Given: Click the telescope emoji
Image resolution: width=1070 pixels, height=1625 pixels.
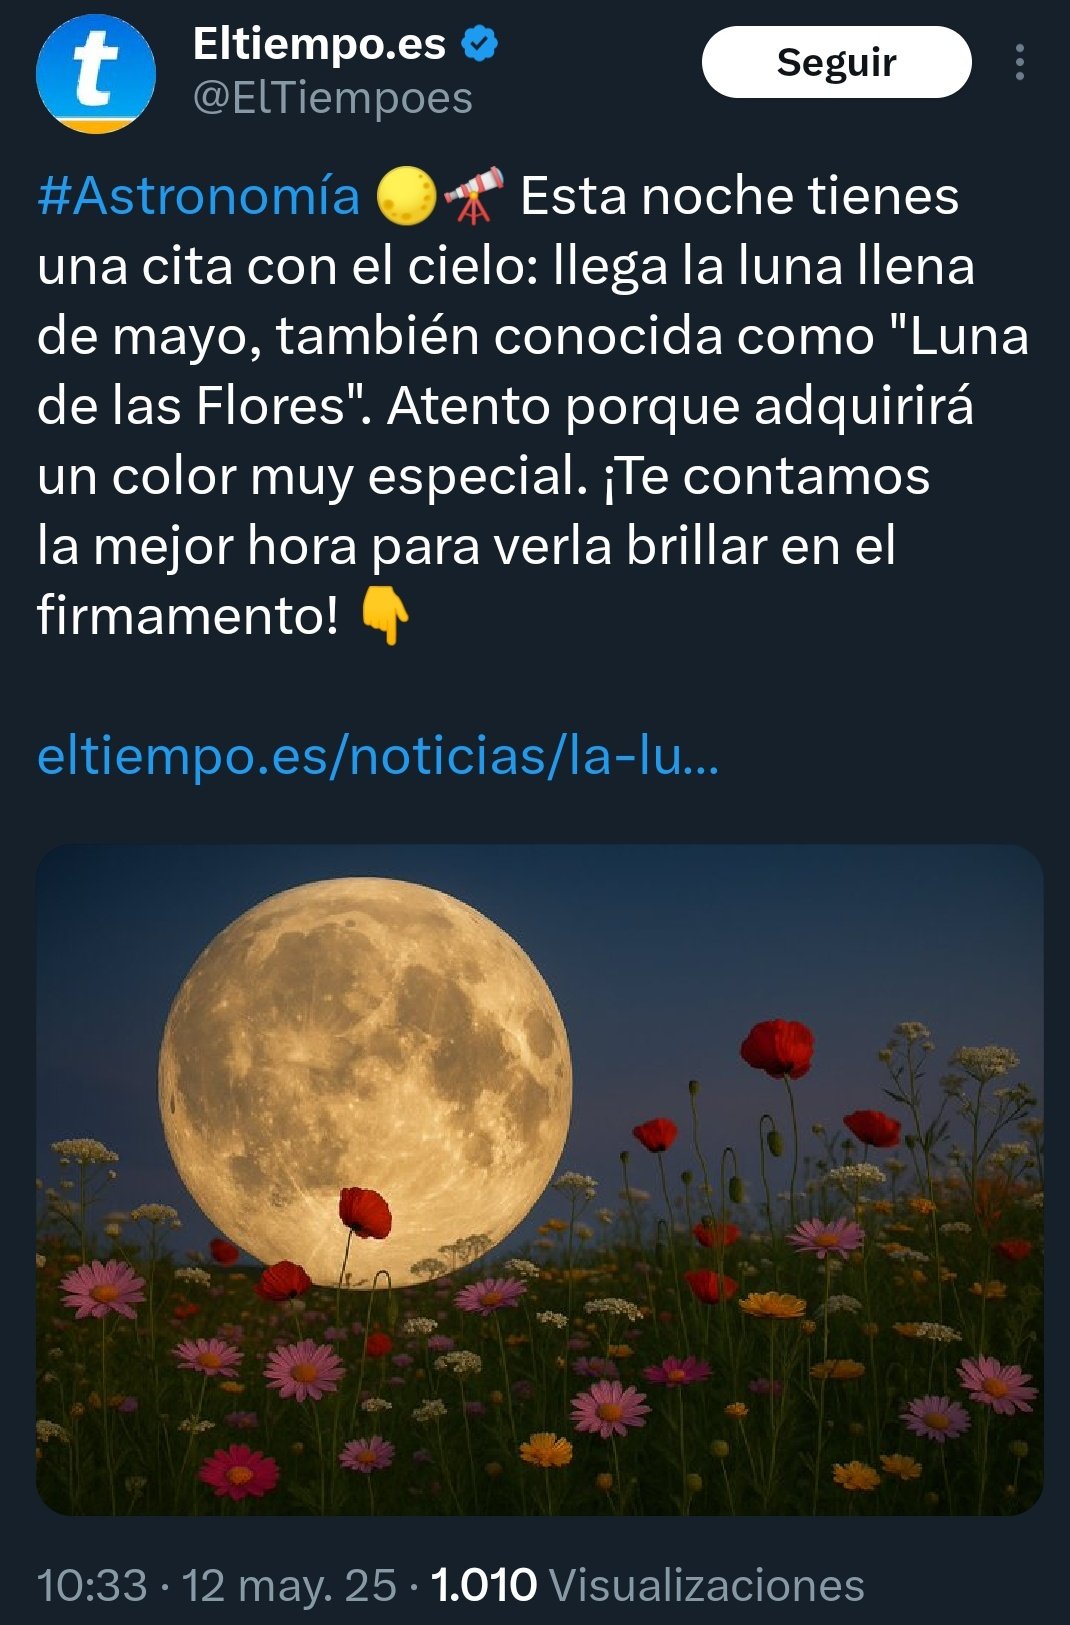Looking at the screenshot, I should (x=474, y=196).
